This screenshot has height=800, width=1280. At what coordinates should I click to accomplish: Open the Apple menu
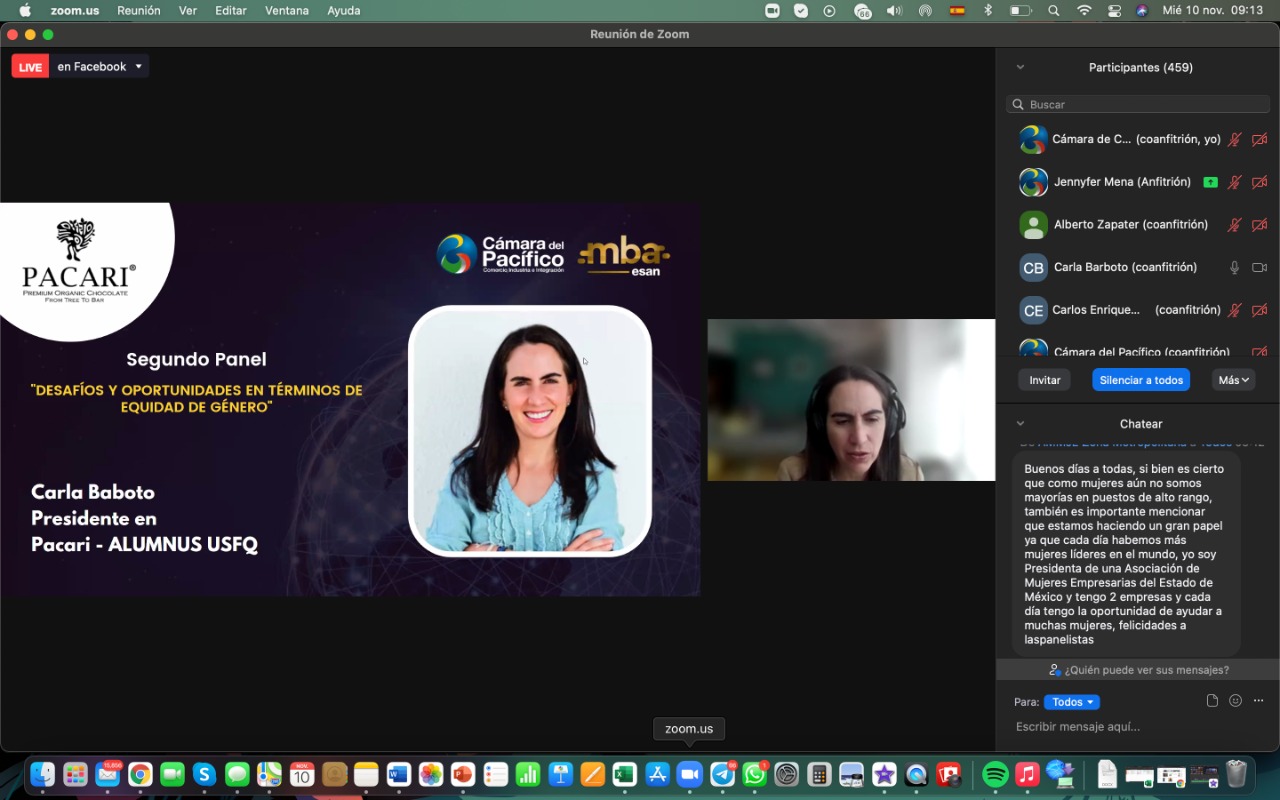(x=24, y=10)
